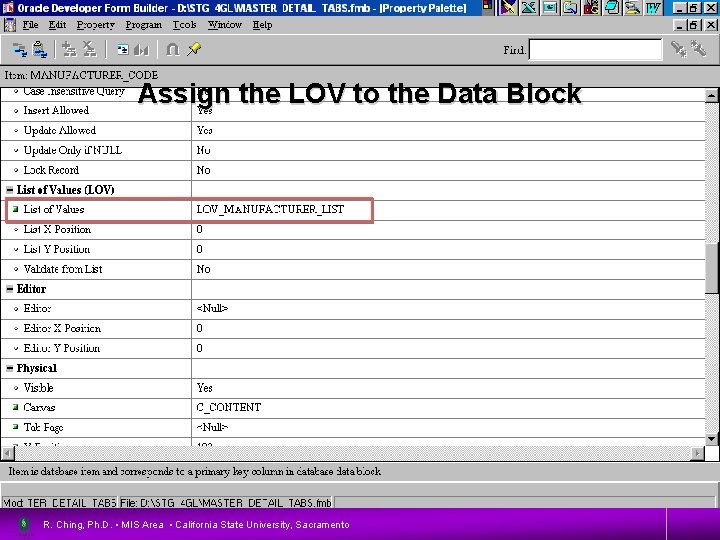Select the List X Position property

coord(57,229)
